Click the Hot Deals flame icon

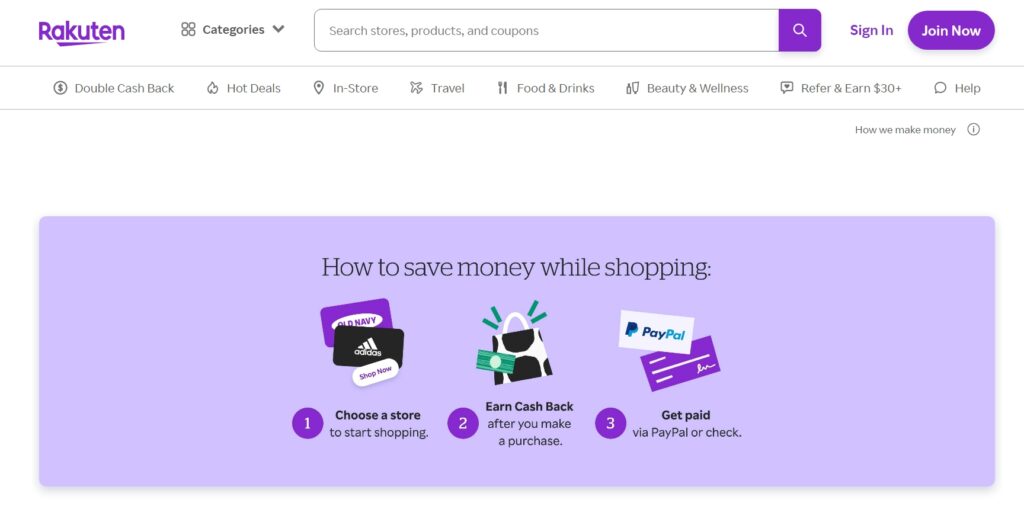[212, 88]
